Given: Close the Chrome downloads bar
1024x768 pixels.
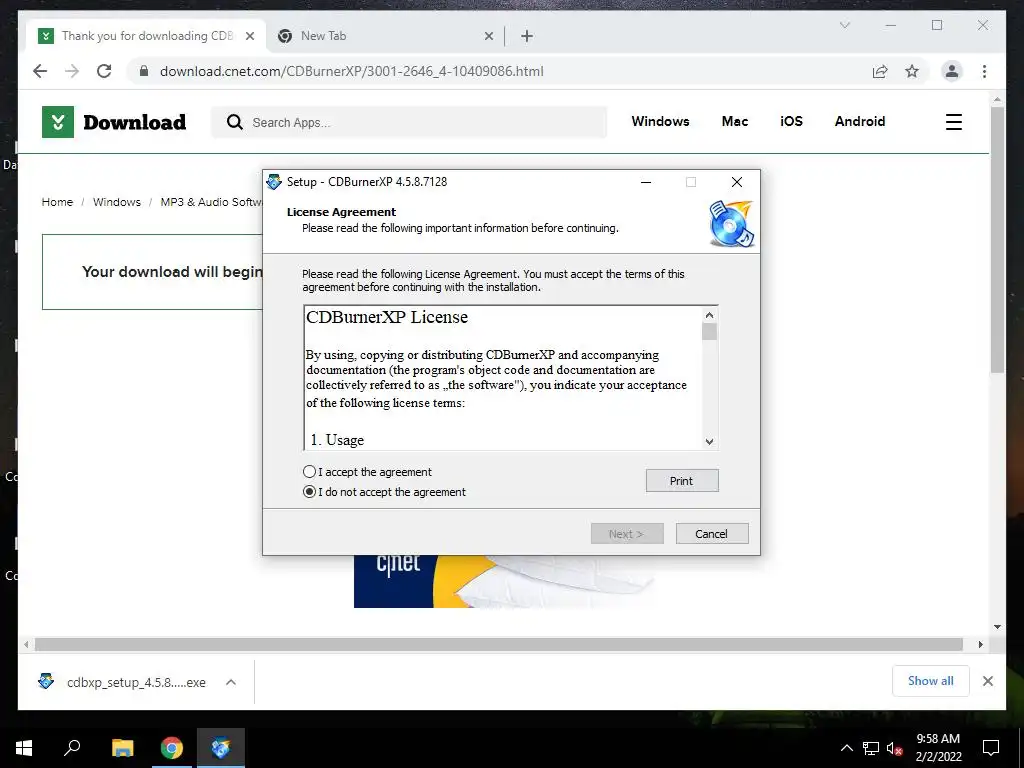Looking at the screenshot, I should tap(987, 681).
